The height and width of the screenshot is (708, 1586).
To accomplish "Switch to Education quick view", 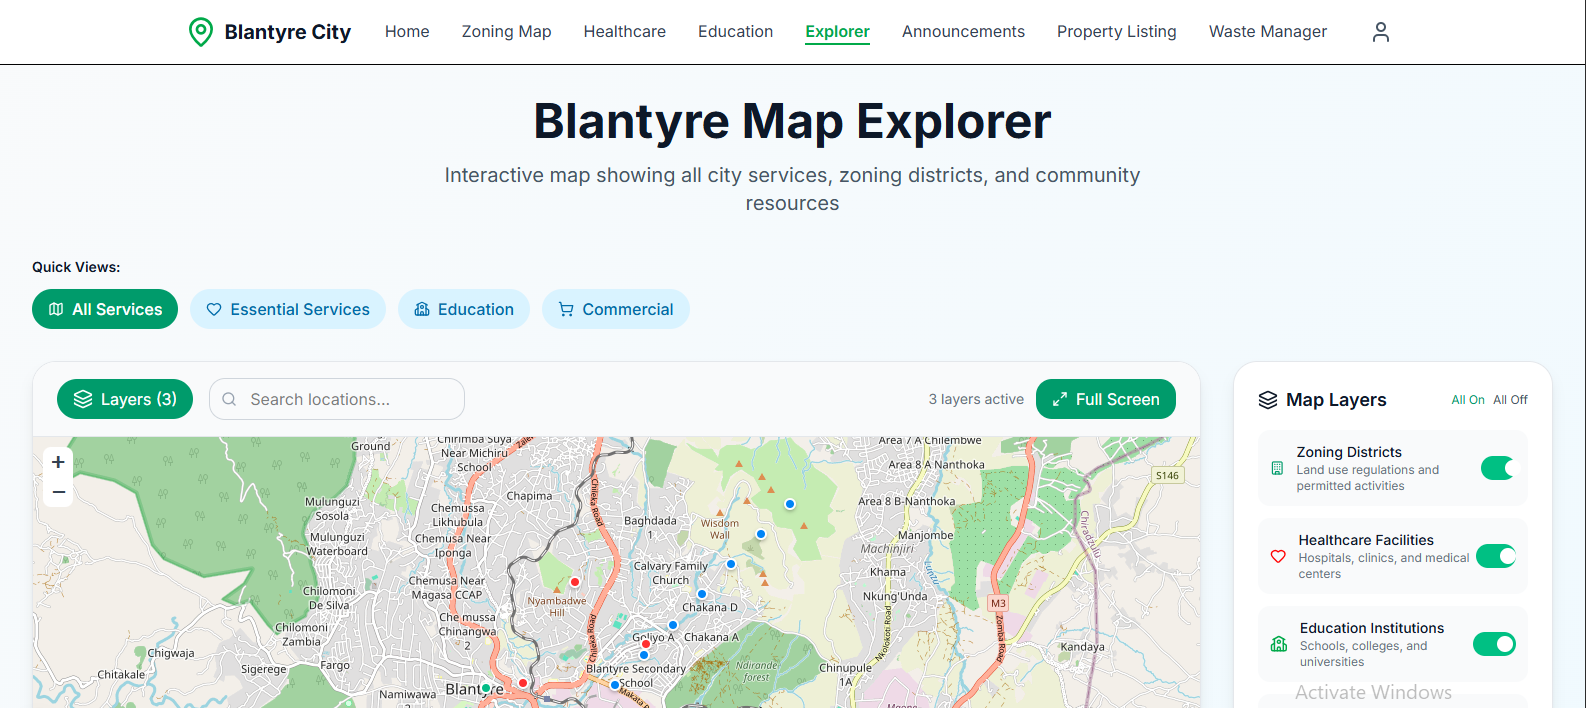I will click(464, 309).
